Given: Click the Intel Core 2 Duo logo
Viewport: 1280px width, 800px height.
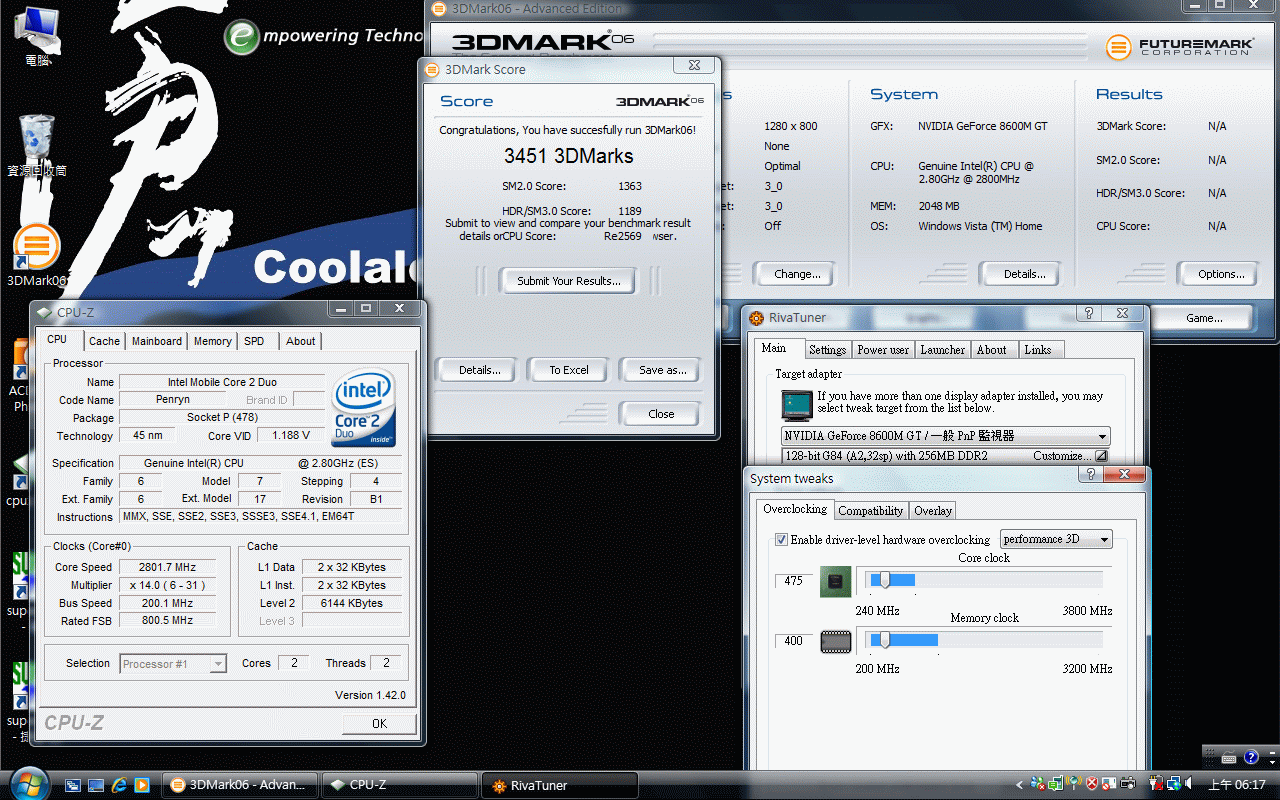Looking at the screenshot, I should coord(364,408).
